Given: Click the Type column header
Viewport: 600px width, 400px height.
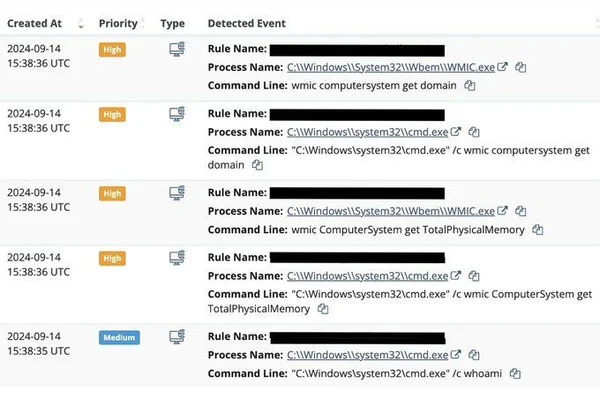Looking at the screenshot, I should pyautogui.click(x=172, y=22).
